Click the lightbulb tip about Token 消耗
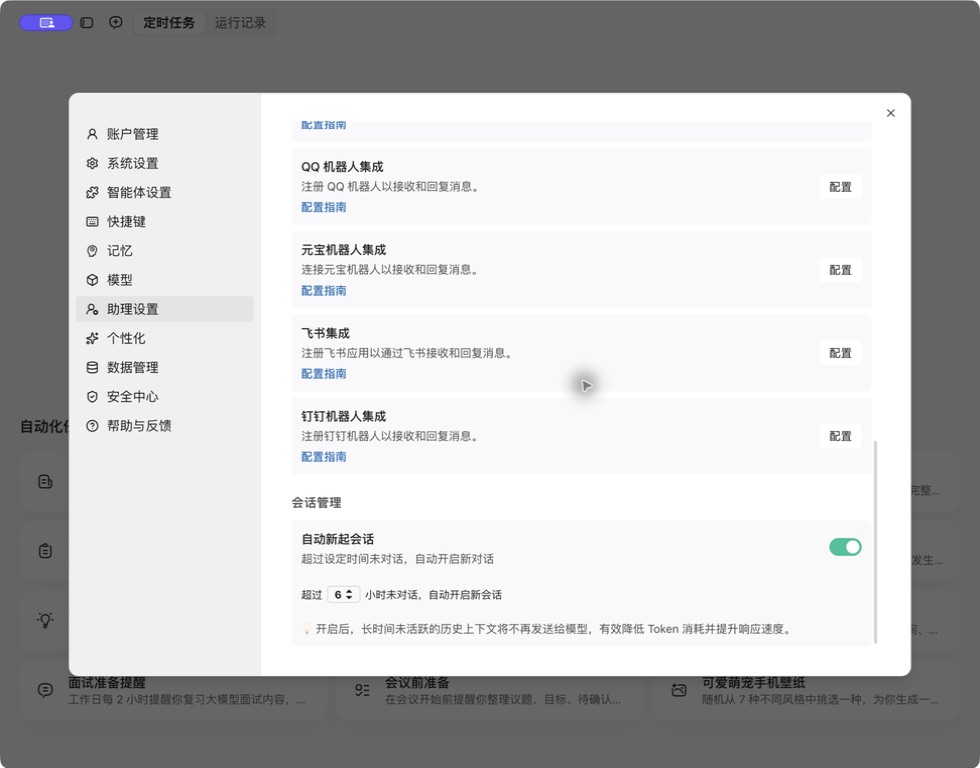The image size is (980, 768). click(x=547, y=629)
